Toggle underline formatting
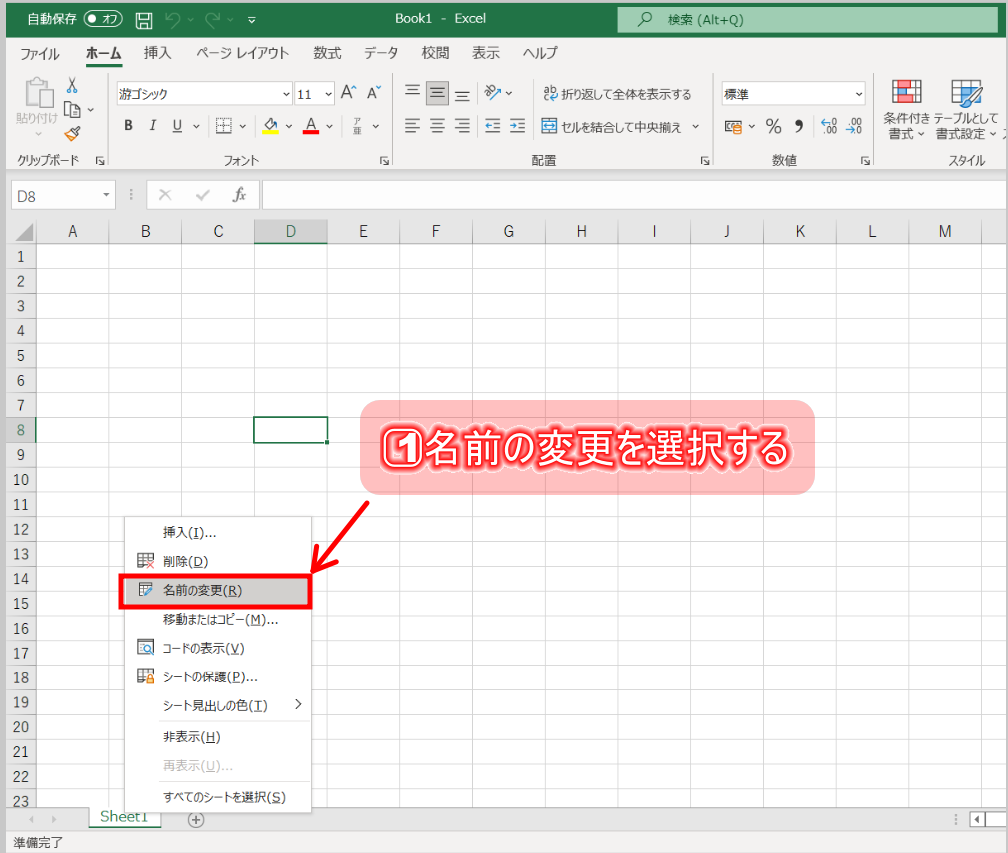Screen dimensions: 1008x853 click(177, 126)
